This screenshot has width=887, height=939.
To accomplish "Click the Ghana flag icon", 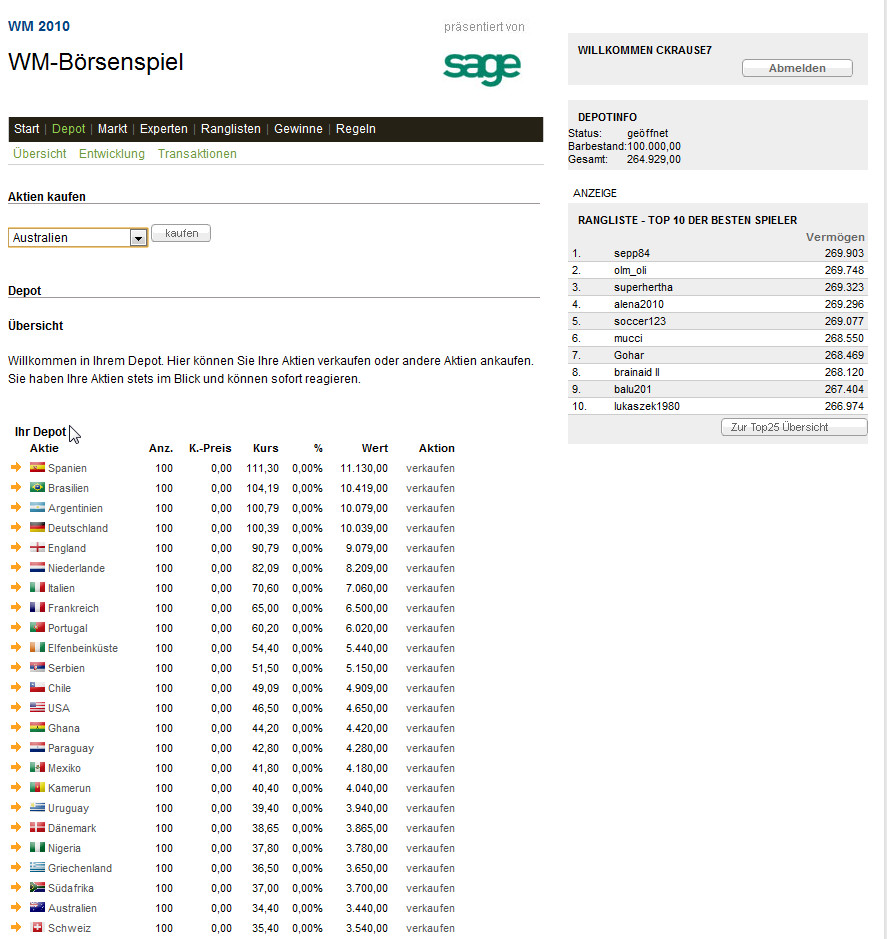I will (x=37, y=728).
